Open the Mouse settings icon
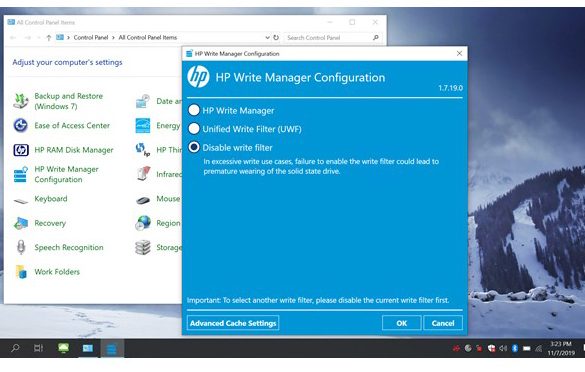 (x=143, y=200)
